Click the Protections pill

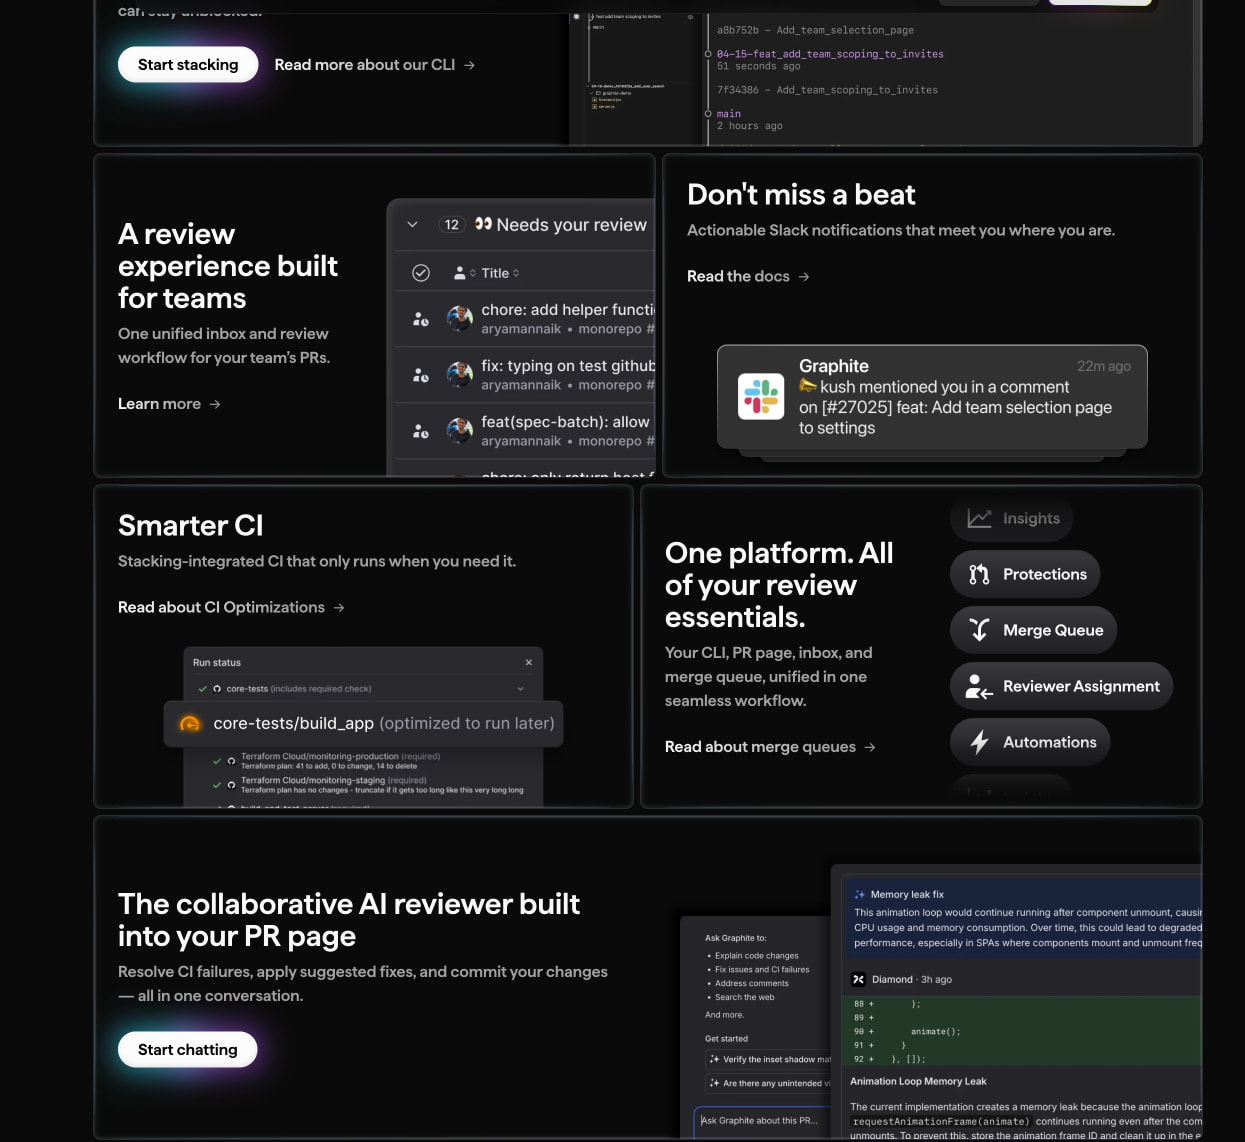(x=1025, y=574)
